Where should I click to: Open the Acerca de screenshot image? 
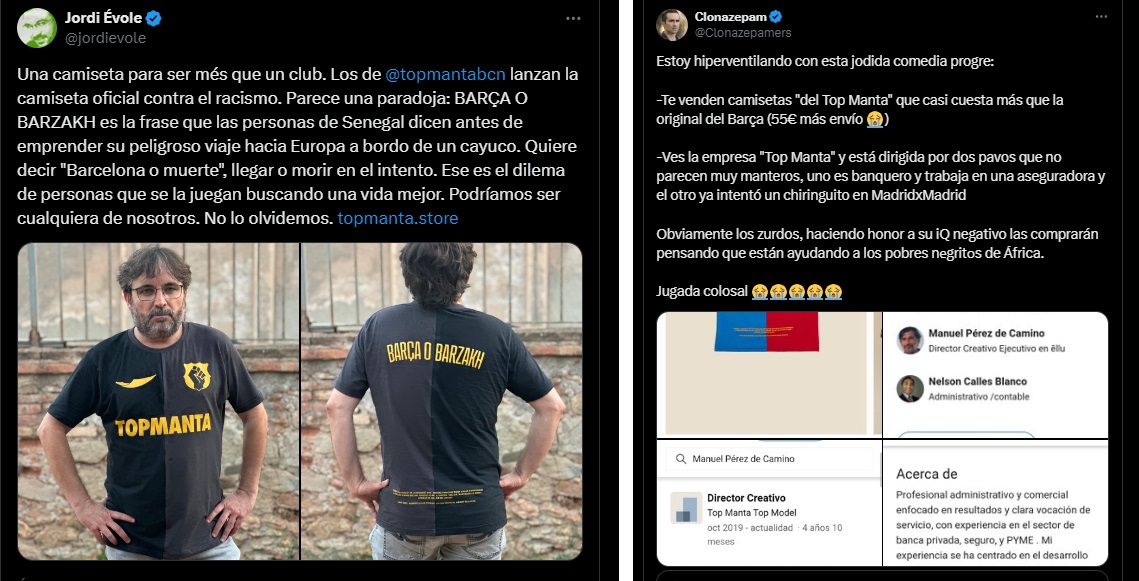tap(996, 503)
